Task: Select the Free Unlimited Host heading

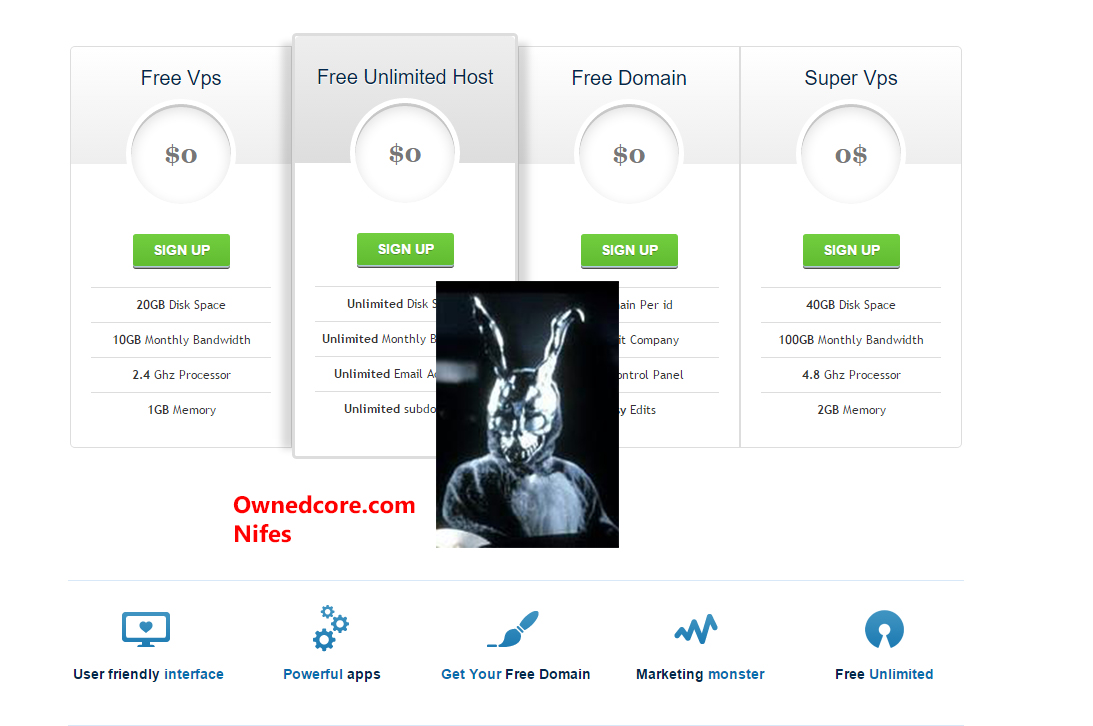Action: pyautogui.click(x=405, y=77)
